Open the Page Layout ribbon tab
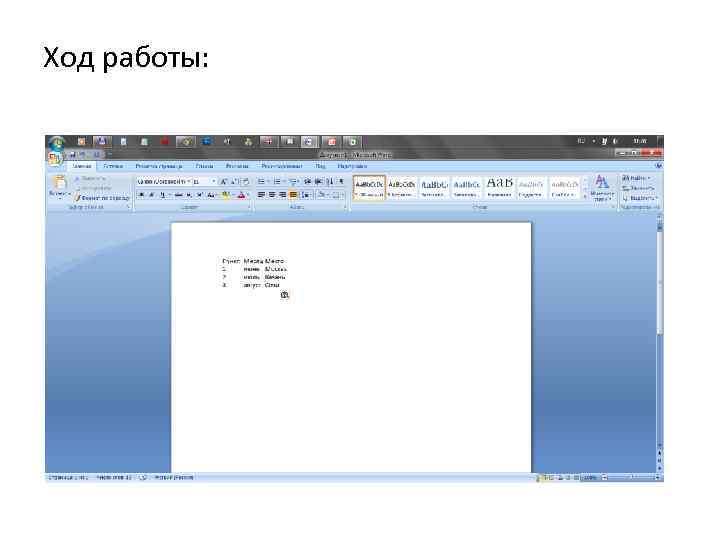This screenshot has height=540, width=720. tap(159, 166)
